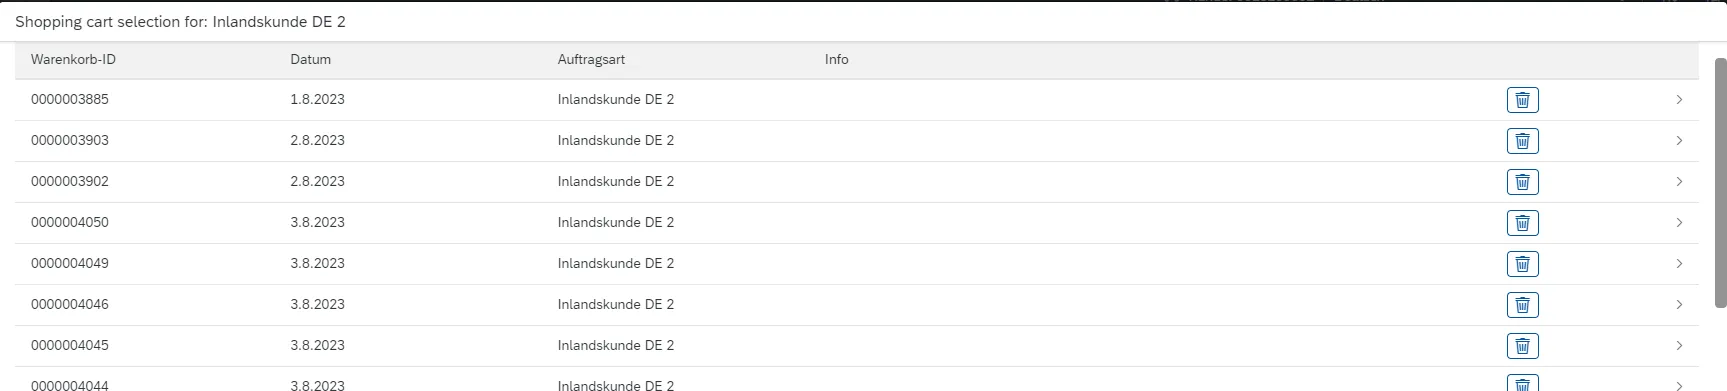Select cart ID 0000004049 row
This screenshot has height=391, width=1727.
click(857, 264)
